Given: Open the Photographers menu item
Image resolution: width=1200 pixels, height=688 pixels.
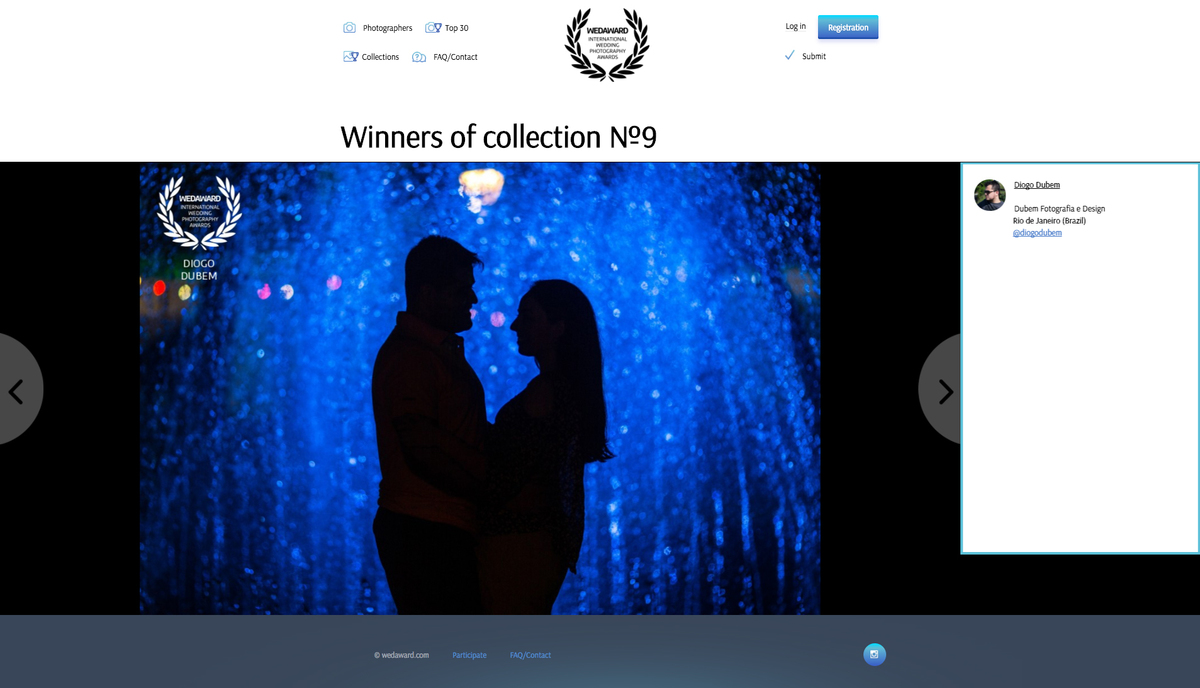Looking at the screenshot, I should click(x=387, y=28).
